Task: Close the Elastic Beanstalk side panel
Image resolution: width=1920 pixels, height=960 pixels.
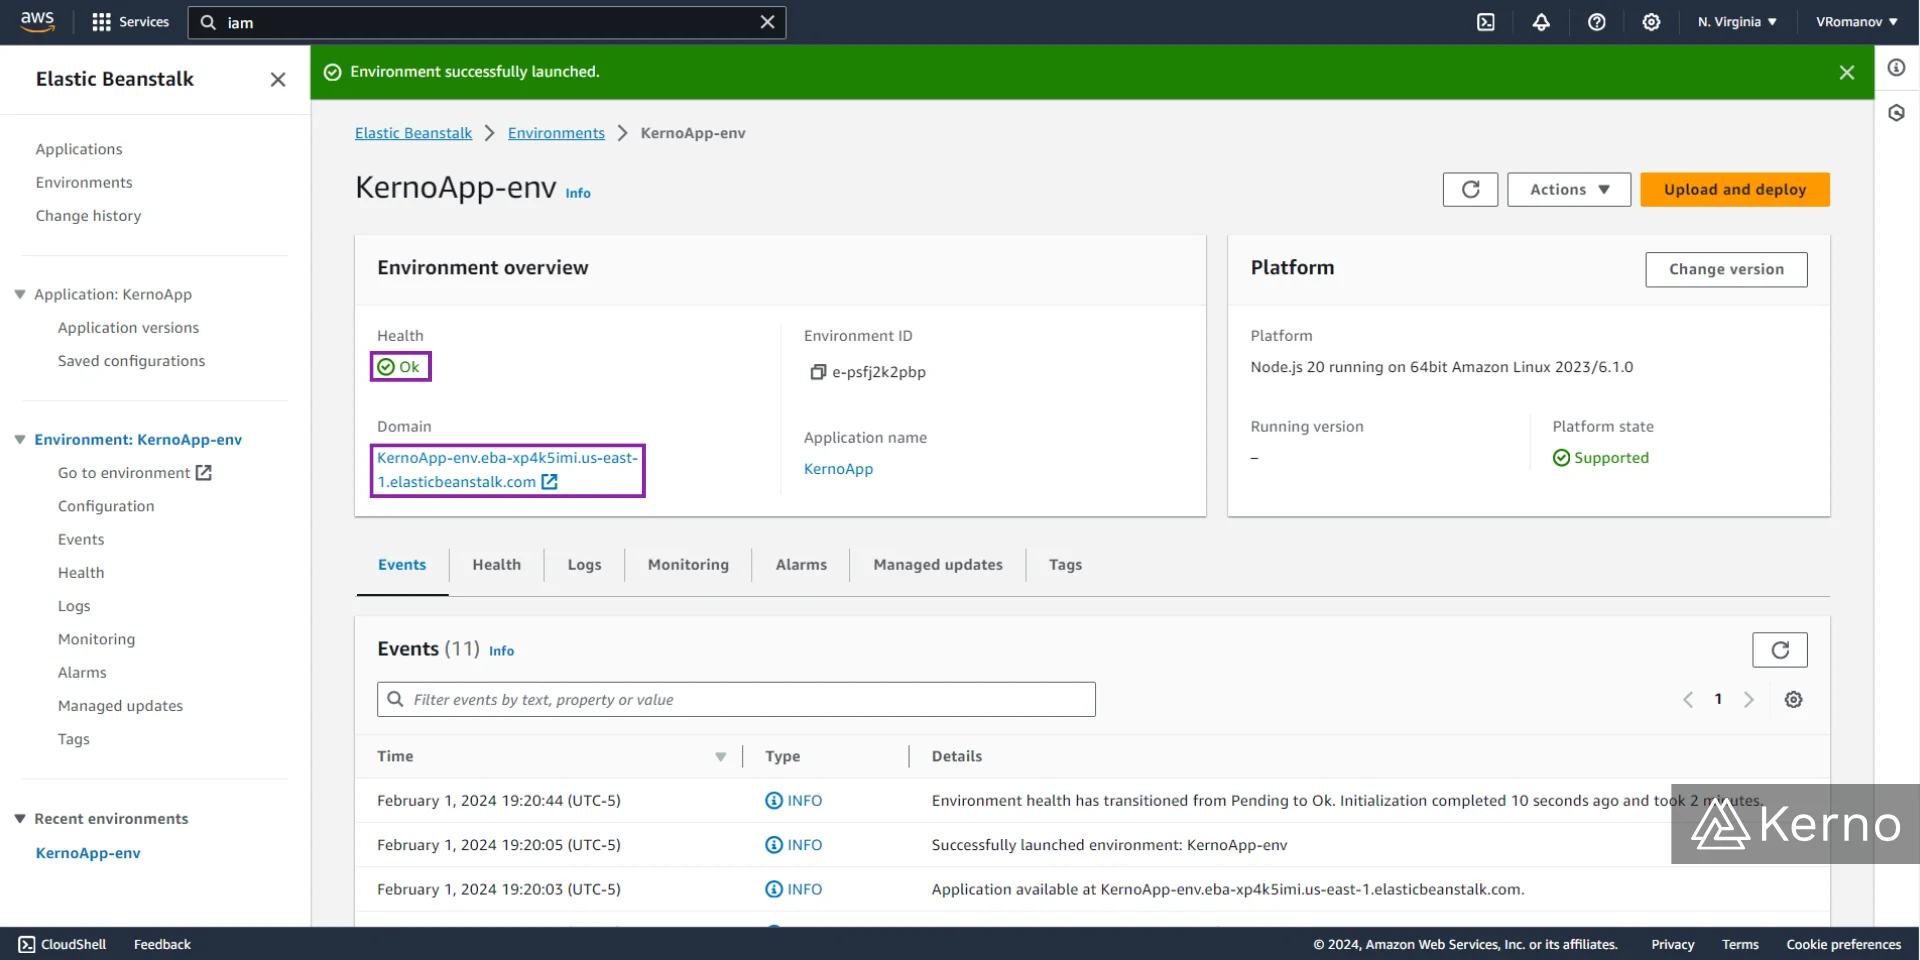Action: point(278,79)
